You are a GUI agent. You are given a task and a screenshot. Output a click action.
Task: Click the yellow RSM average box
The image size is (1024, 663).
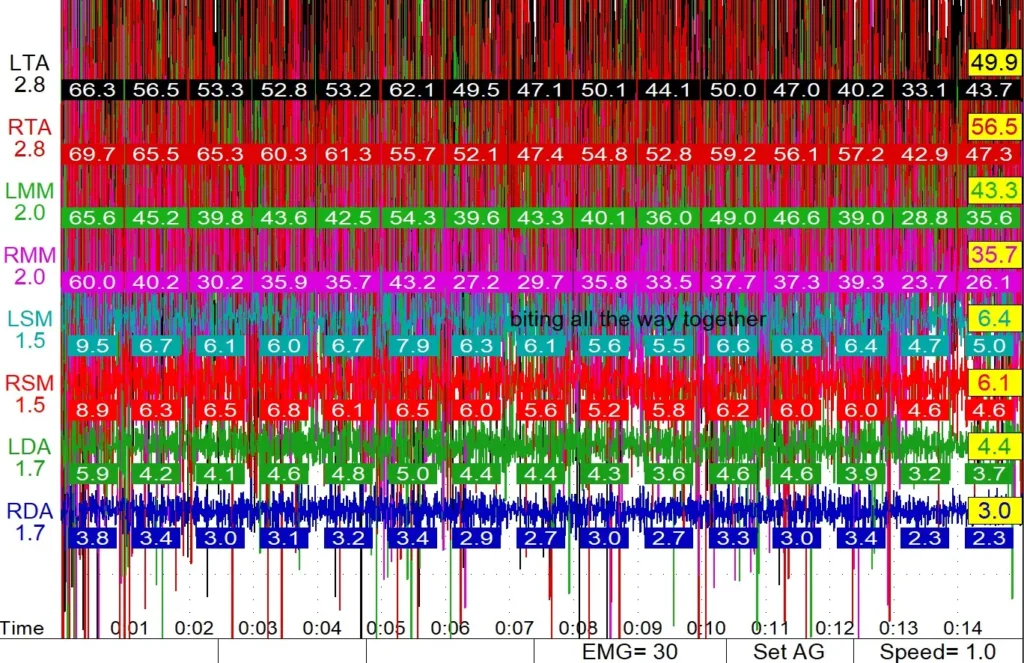tap(993, 383)
